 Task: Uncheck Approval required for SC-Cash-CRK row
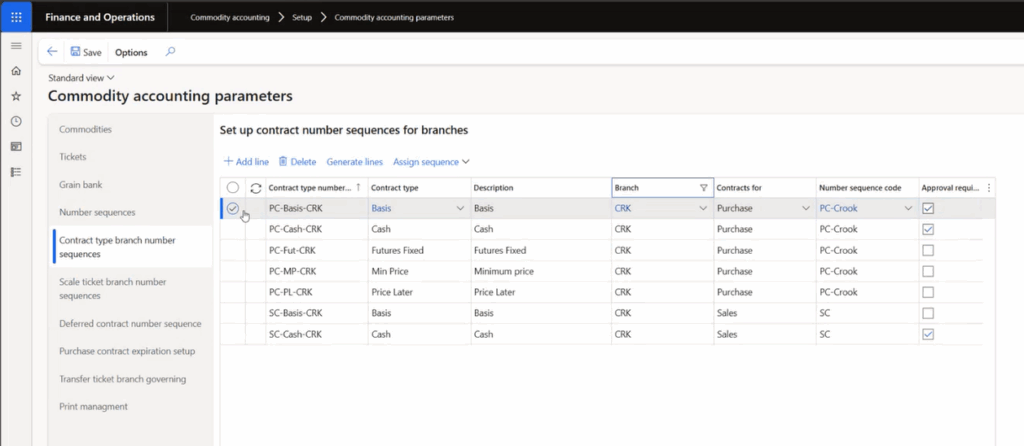click(x=928, y=334)
